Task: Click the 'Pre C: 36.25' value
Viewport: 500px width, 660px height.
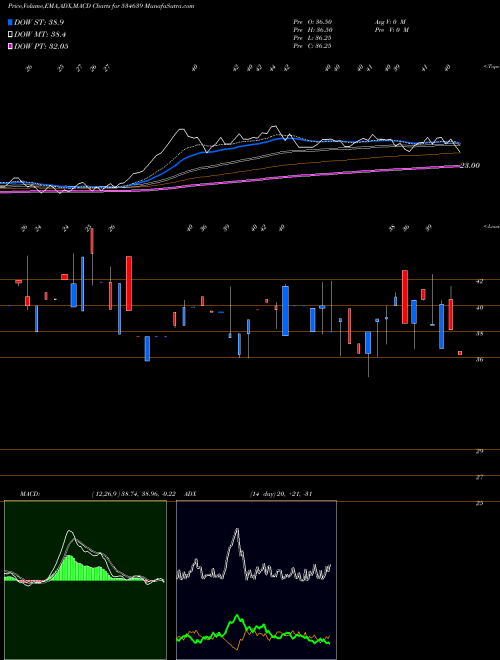Action: tap(313, 46)
